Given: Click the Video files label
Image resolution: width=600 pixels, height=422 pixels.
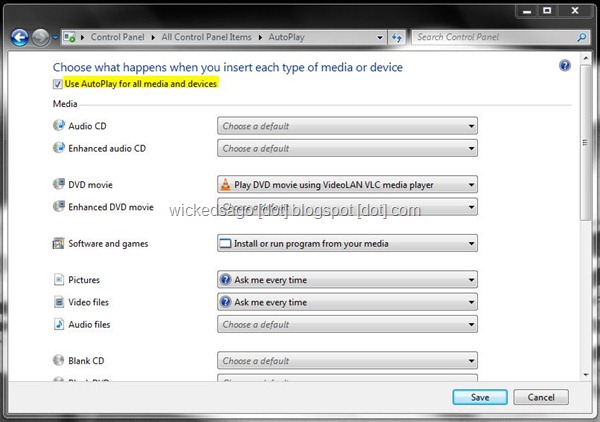Looking at the screenshot, I should 88,302.
